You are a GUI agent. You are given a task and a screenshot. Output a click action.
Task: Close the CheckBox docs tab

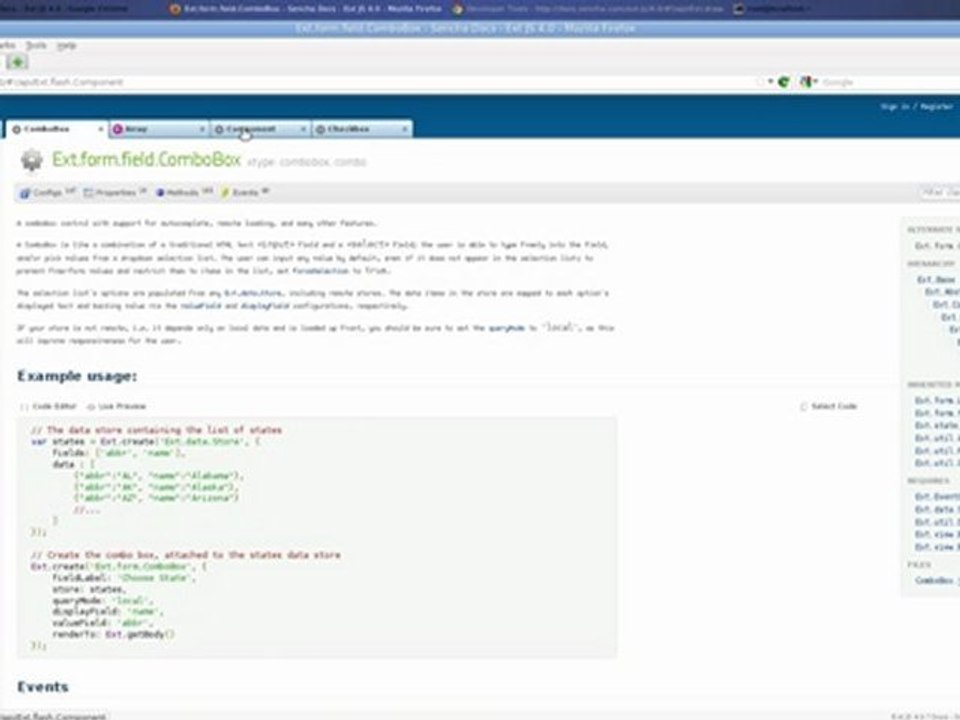pyautogui.click(x=405, y=129)
